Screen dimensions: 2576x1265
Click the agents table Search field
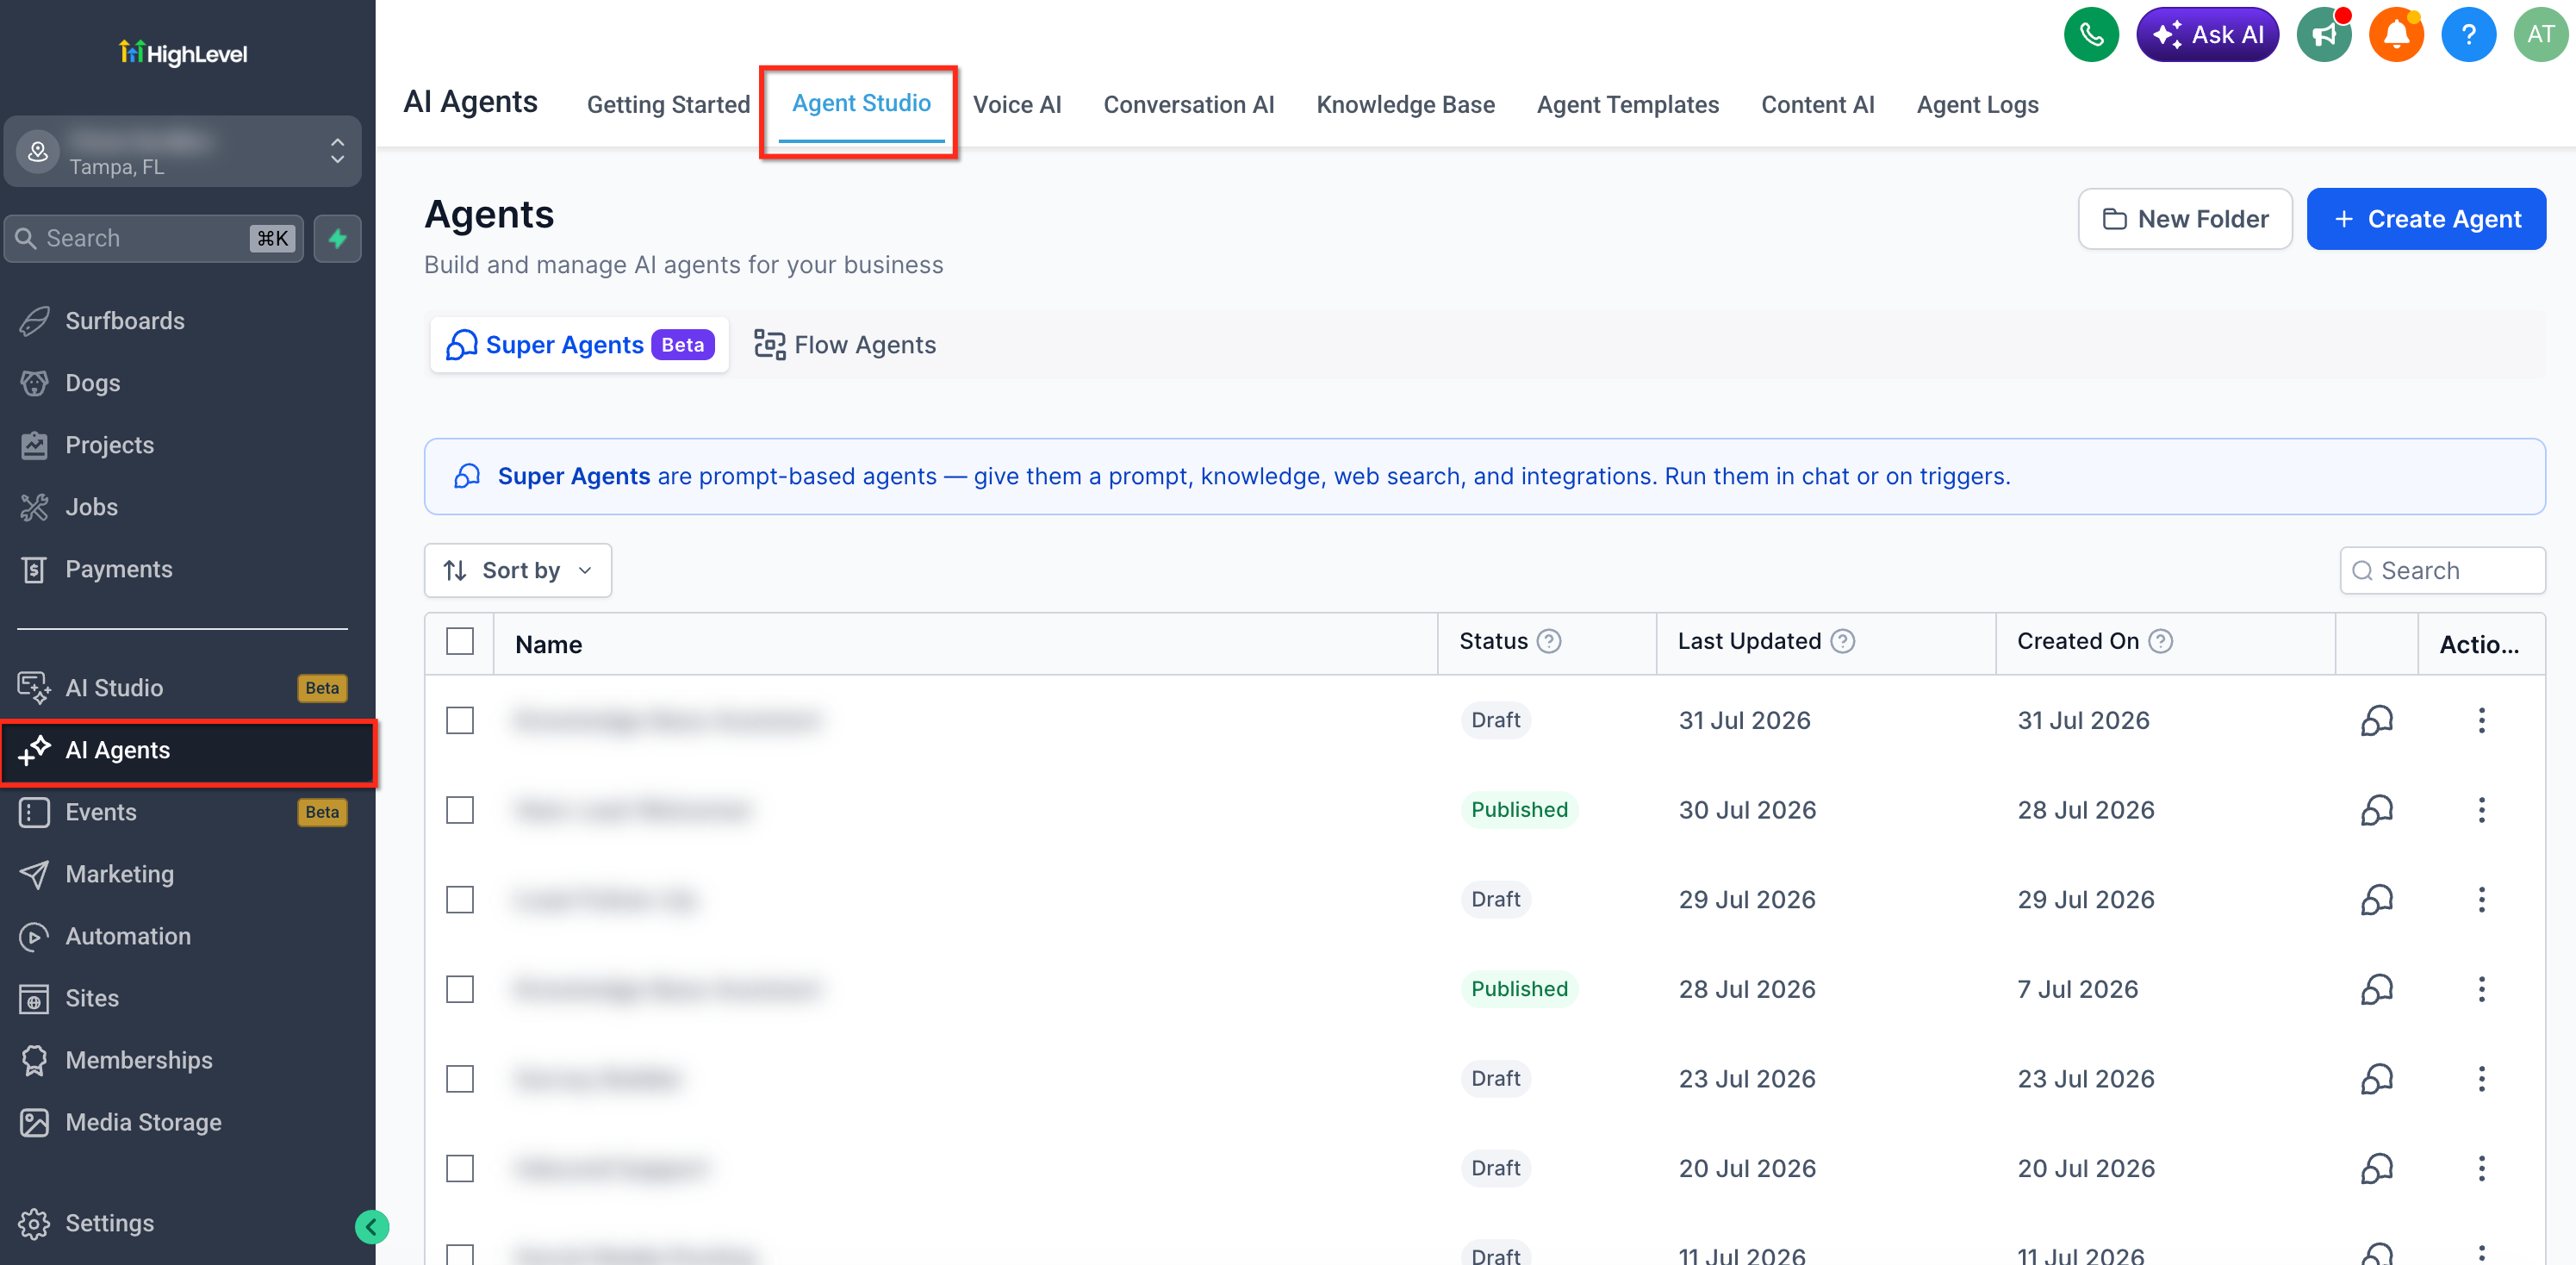pyautogui.click(x=2442, y=570)
